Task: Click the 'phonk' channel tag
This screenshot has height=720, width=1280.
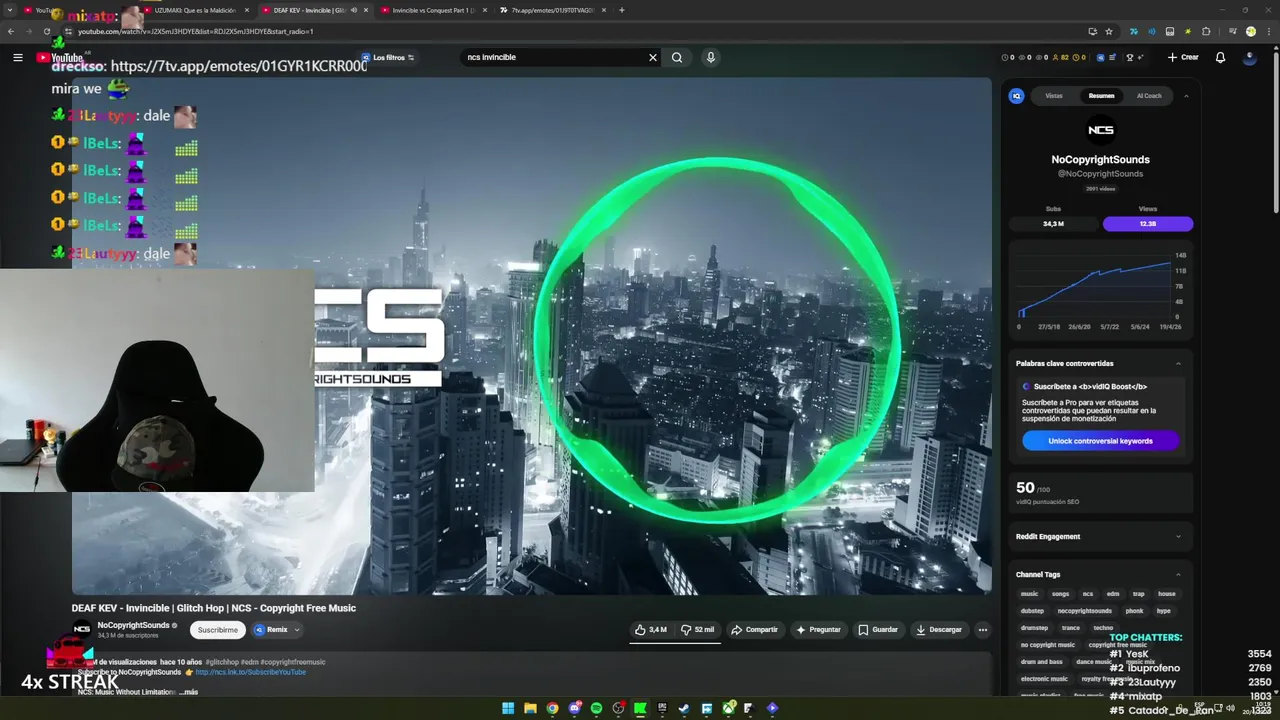Action: (1134, 611)
